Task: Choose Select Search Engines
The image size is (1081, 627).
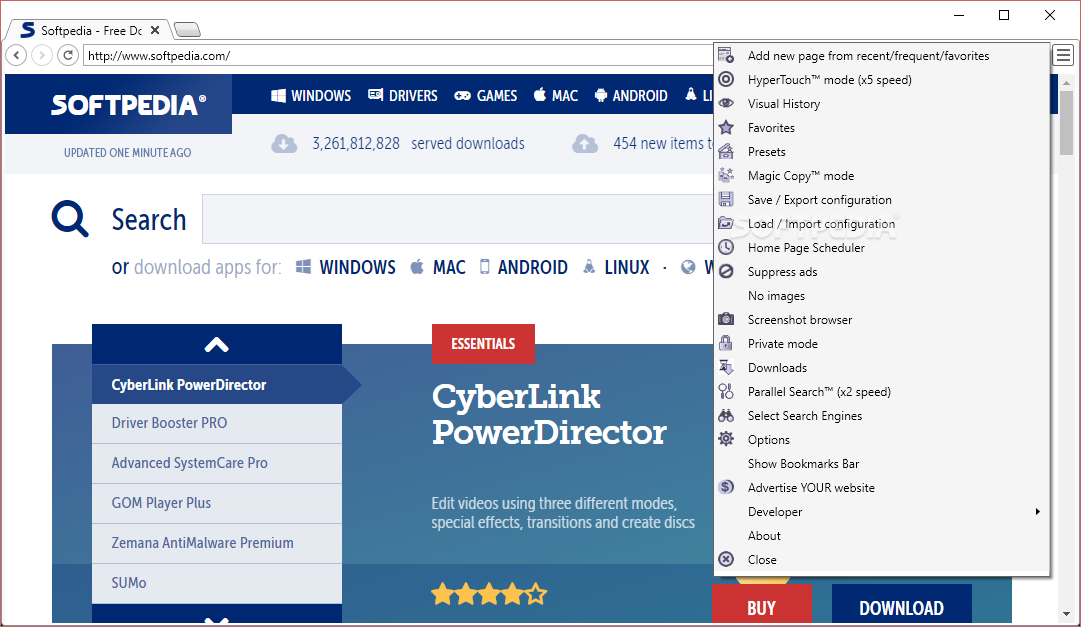Action: 882,416
